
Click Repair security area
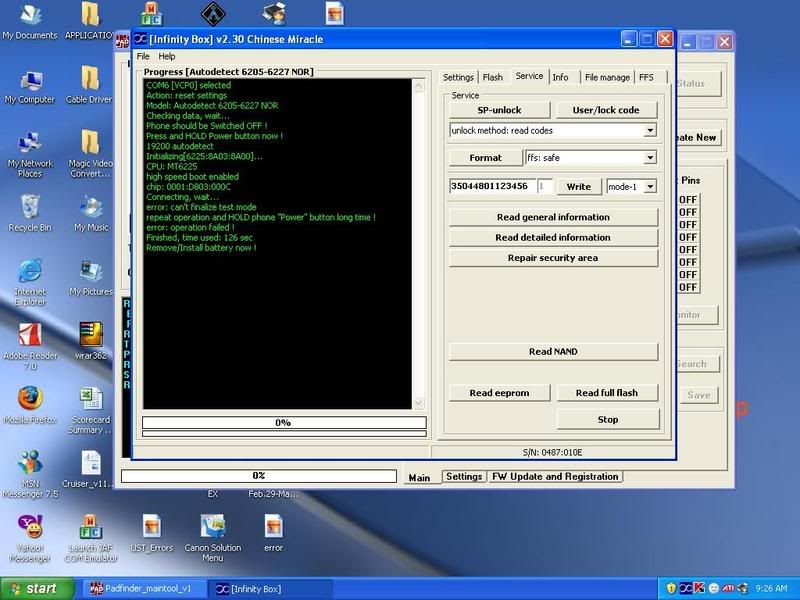pos(553,258)
